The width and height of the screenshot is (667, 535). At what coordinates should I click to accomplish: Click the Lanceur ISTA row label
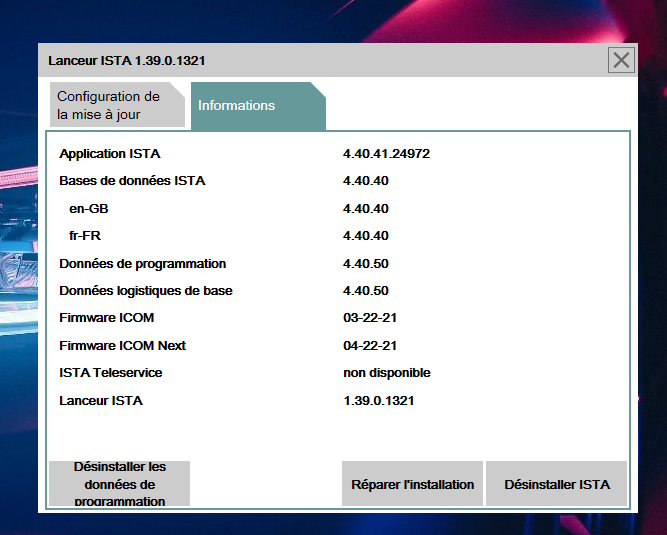101,401
